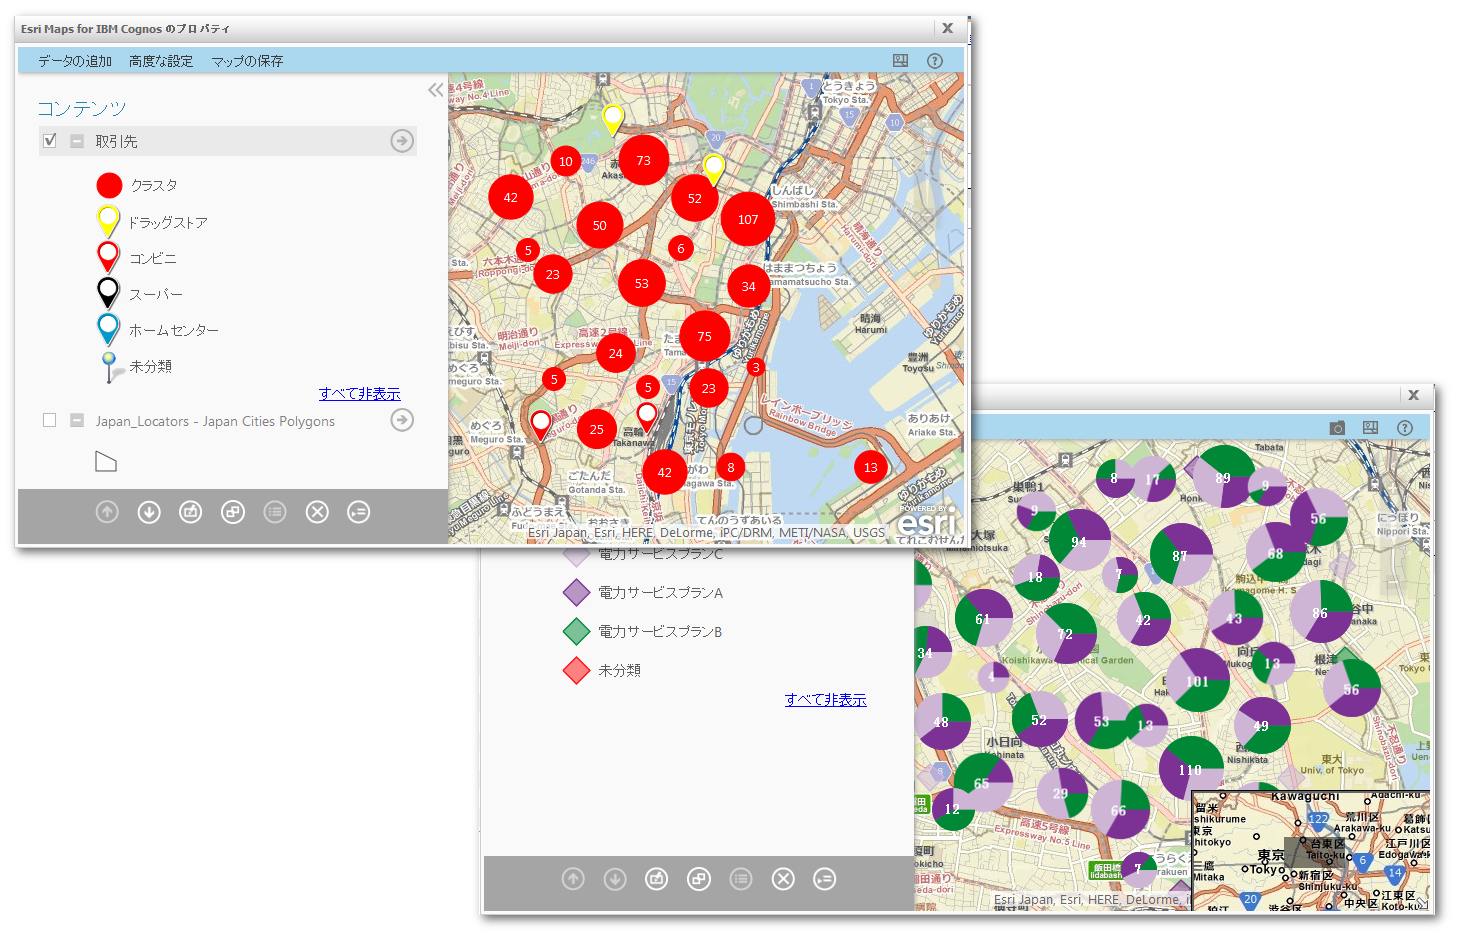Collapse the contents pane with the double chevron
1457x935 pixels.
436,90
